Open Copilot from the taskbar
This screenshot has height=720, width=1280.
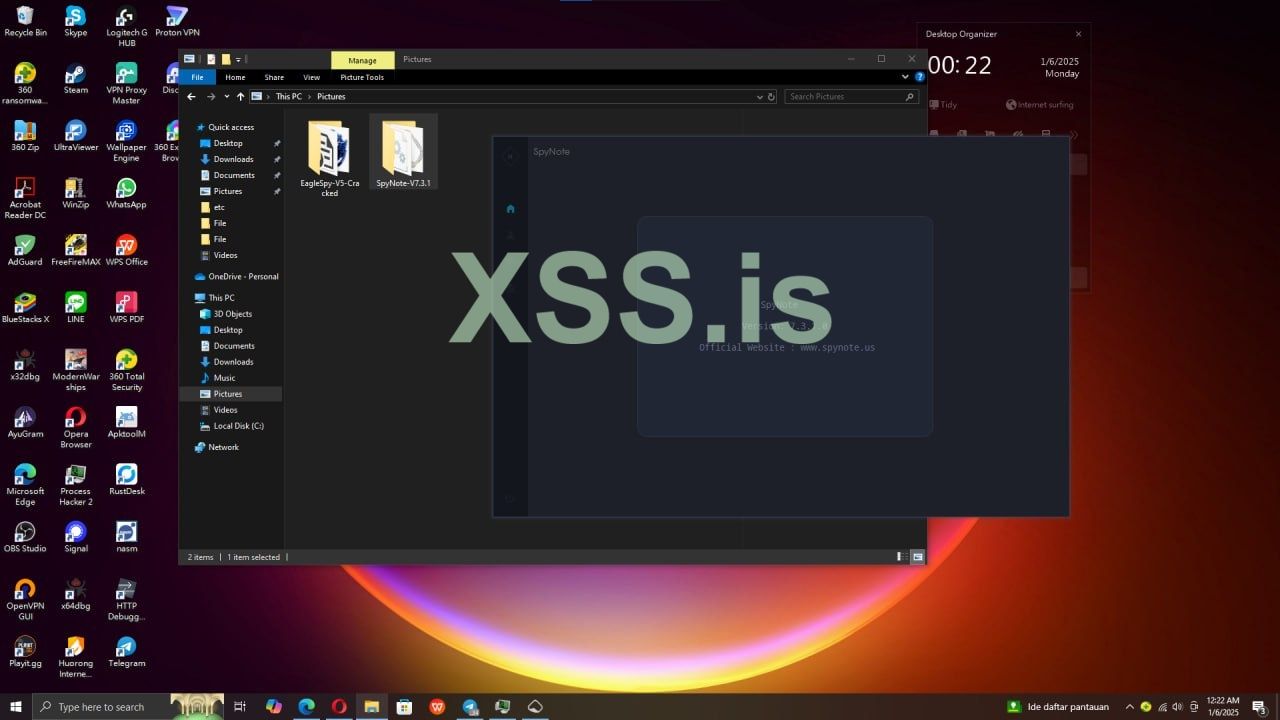click(273, 707)
